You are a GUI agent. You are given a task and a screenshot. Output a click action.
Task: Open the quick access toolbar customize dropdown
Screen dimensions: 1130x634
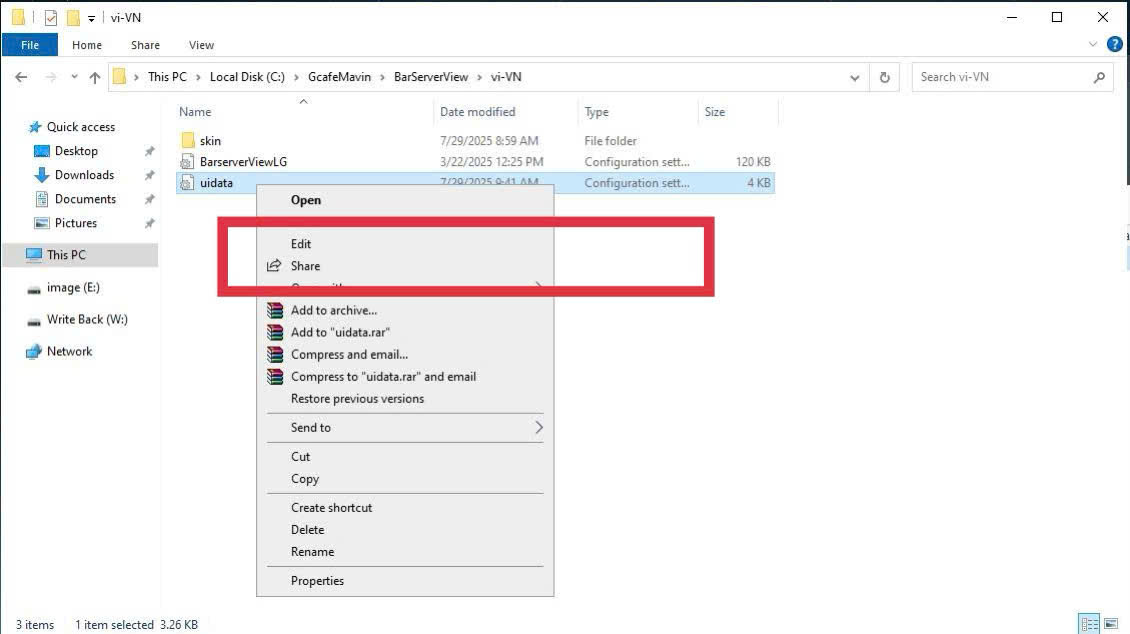pyautogui.click(x=91, y=18)
